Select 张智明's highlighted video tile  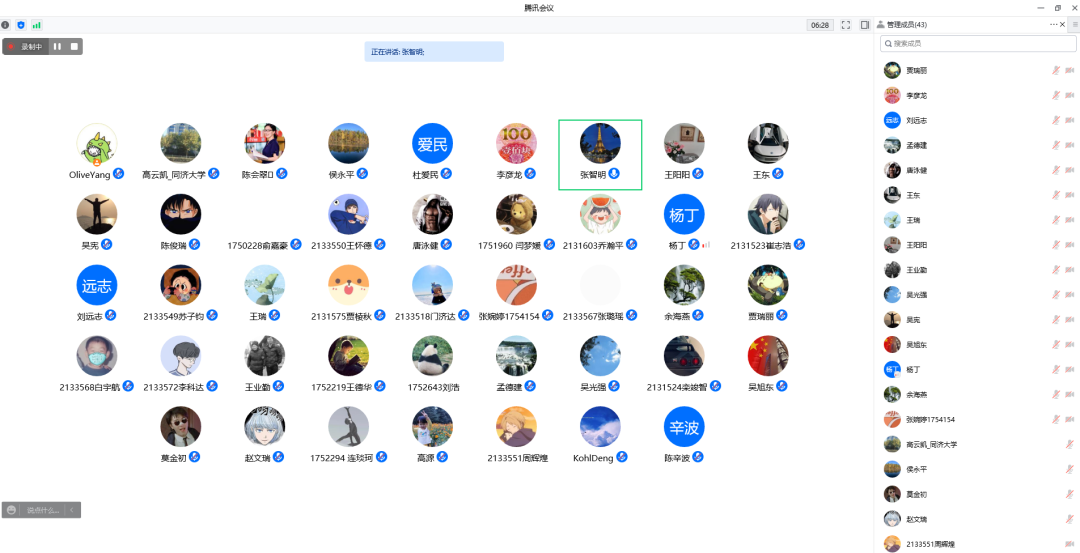point(600,154)
